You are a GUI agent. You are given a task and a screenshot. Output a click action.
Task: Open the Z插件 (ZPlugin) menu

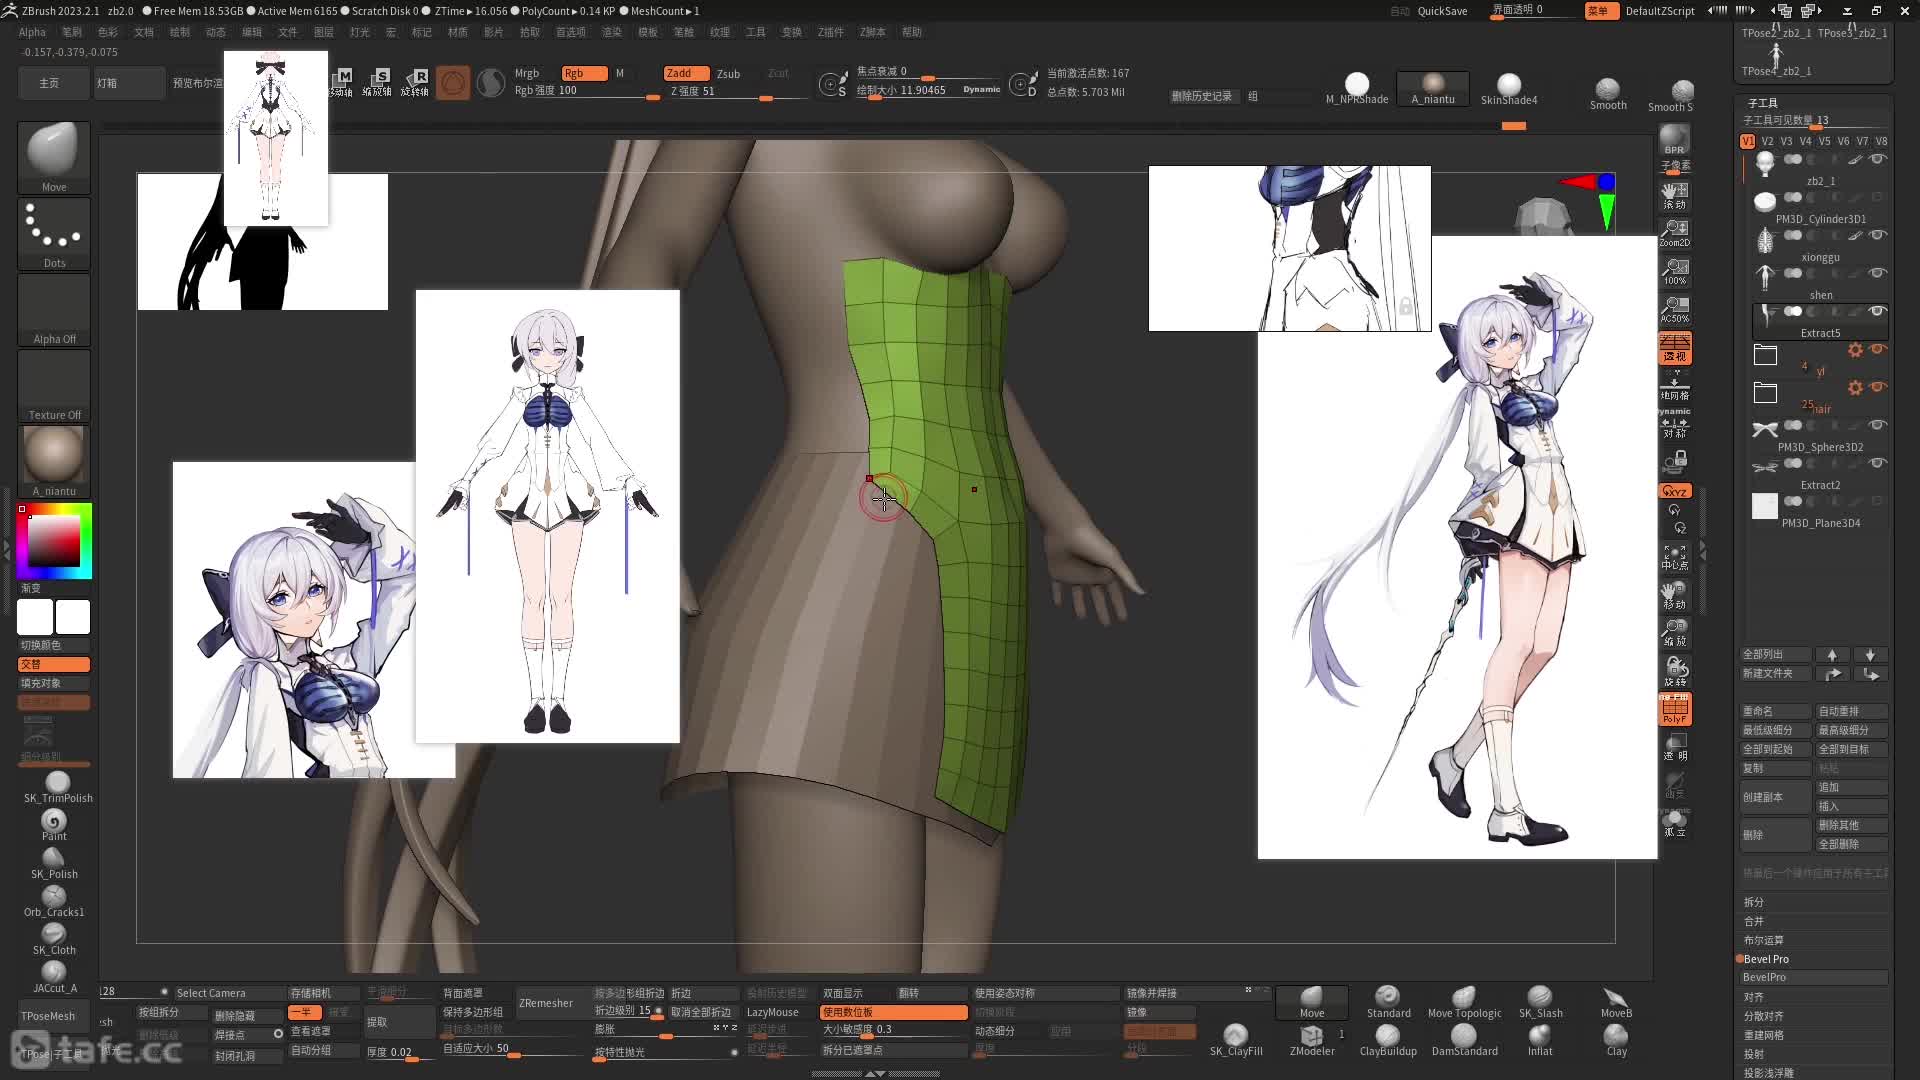coord(830,32)
